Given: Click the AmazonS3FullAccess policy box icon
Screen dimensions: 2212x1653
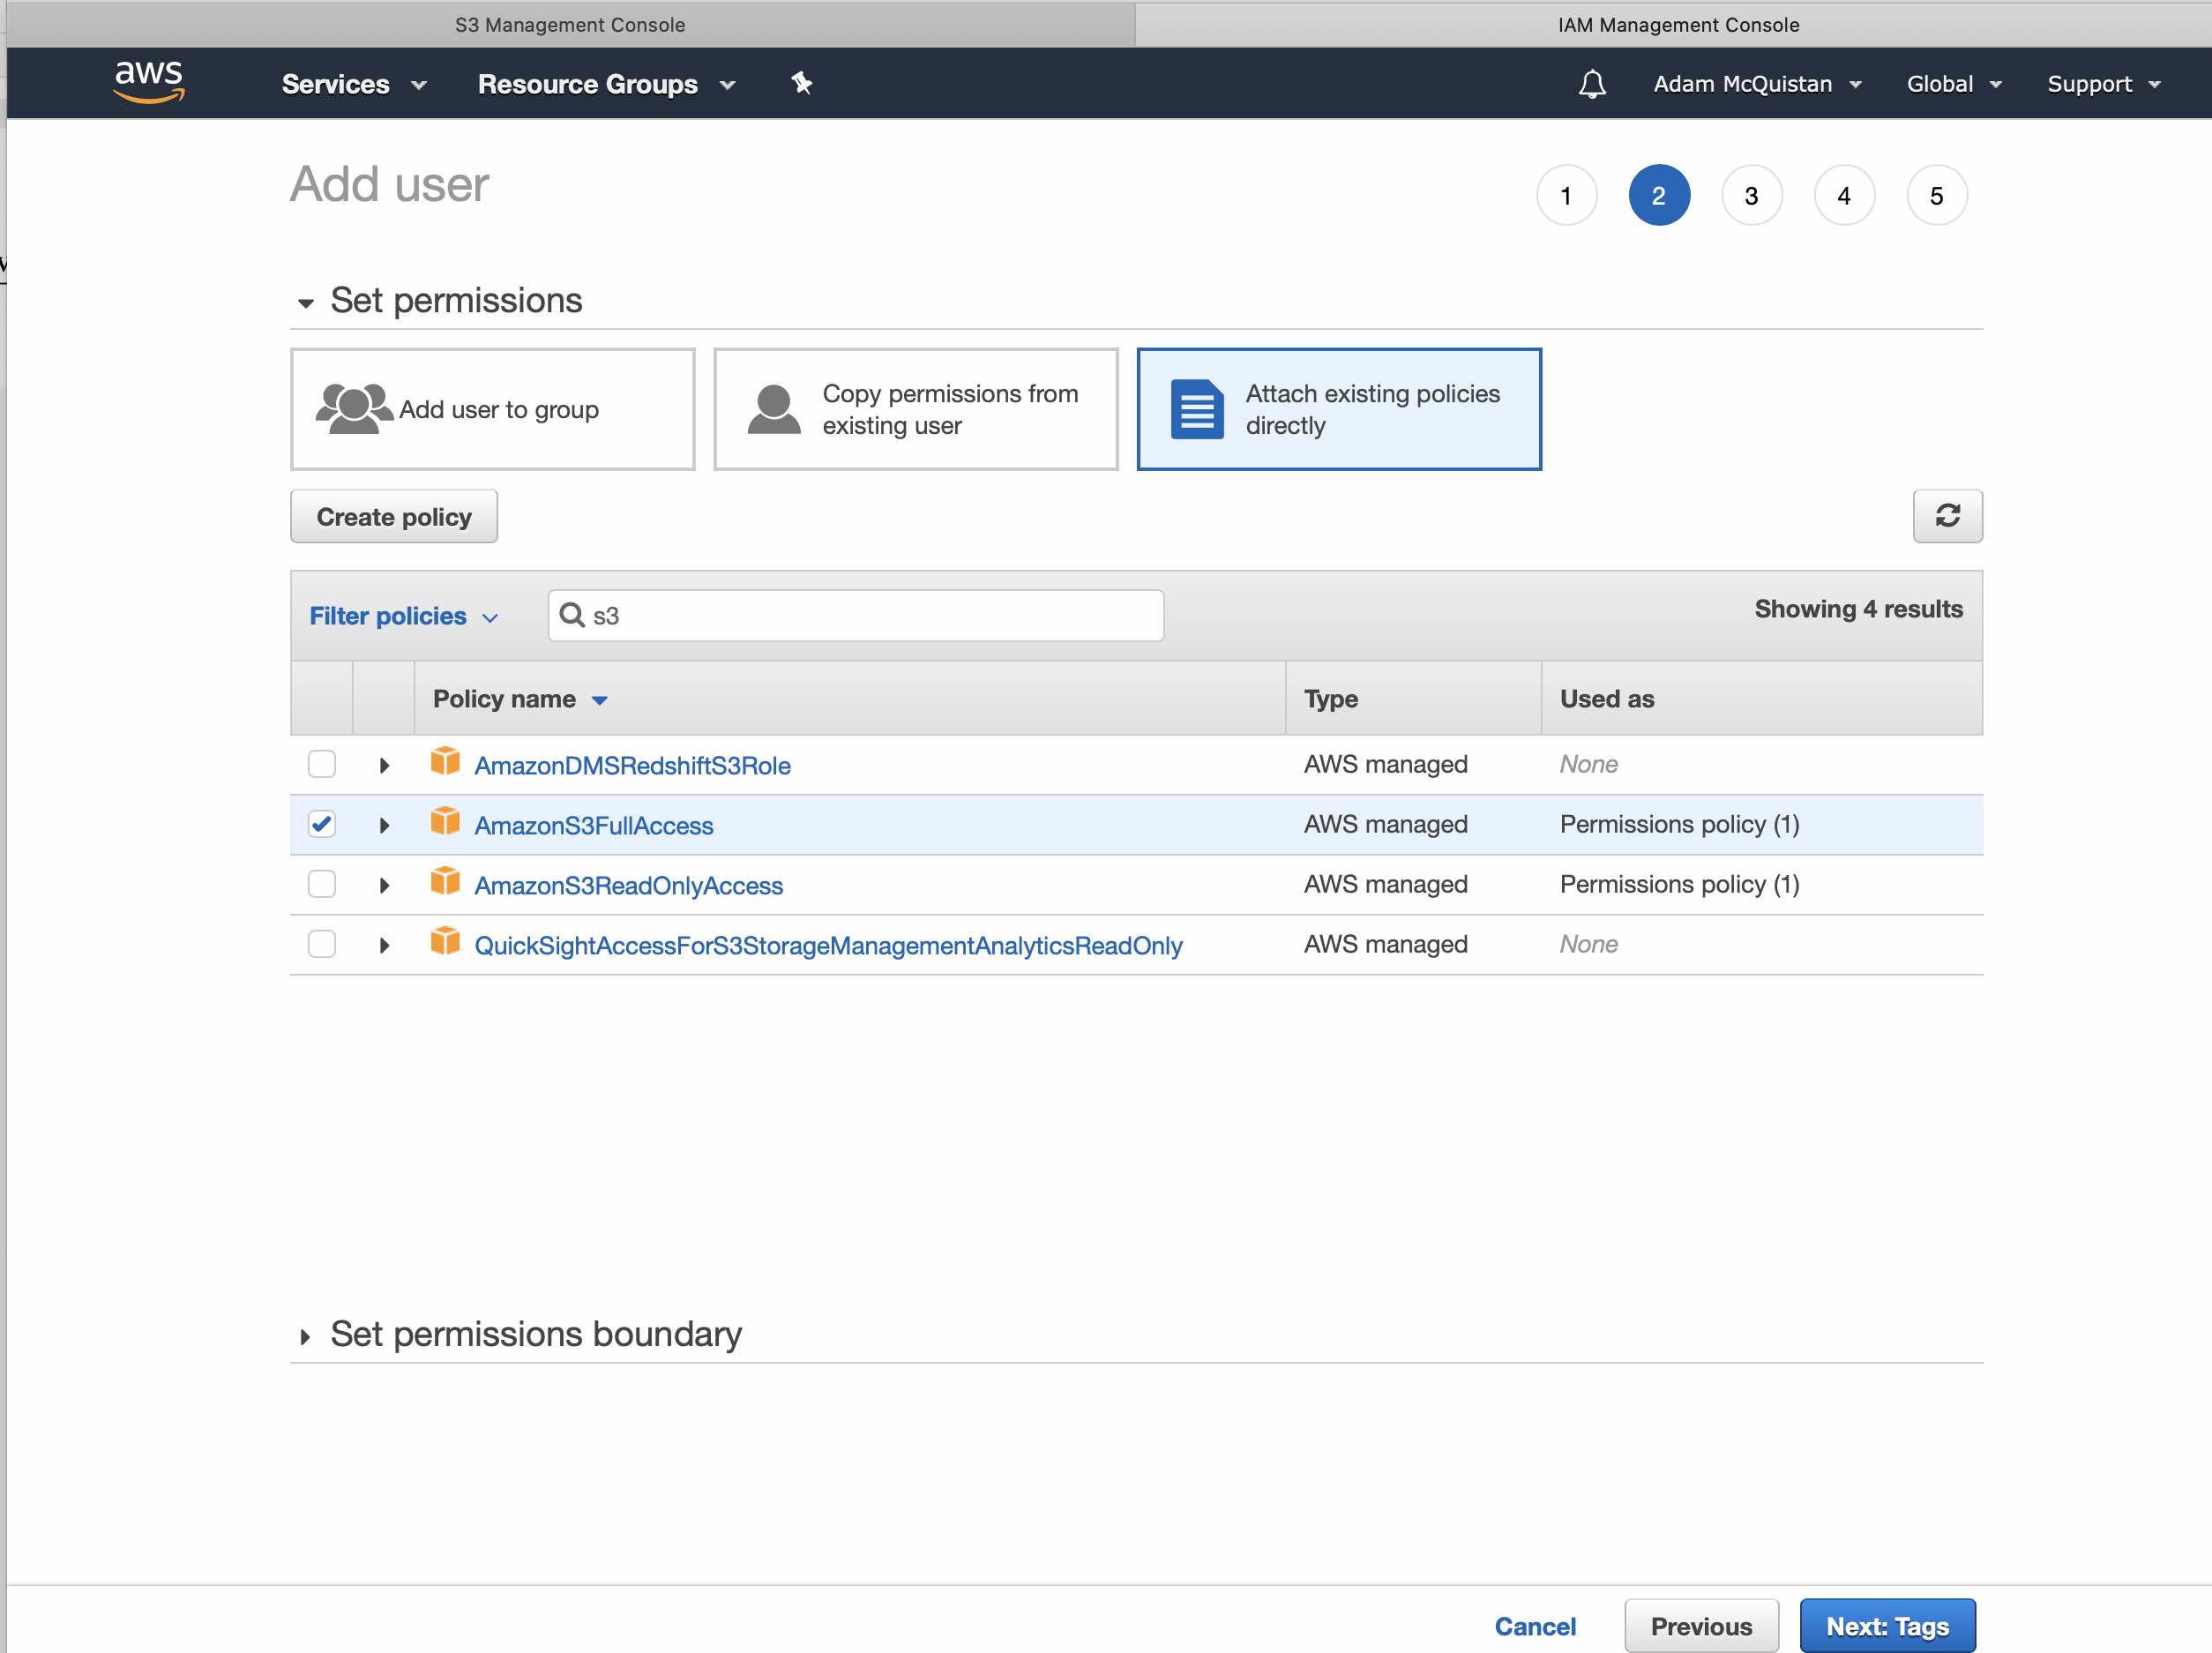Looking at the screenshot, I should pos(445,823).
